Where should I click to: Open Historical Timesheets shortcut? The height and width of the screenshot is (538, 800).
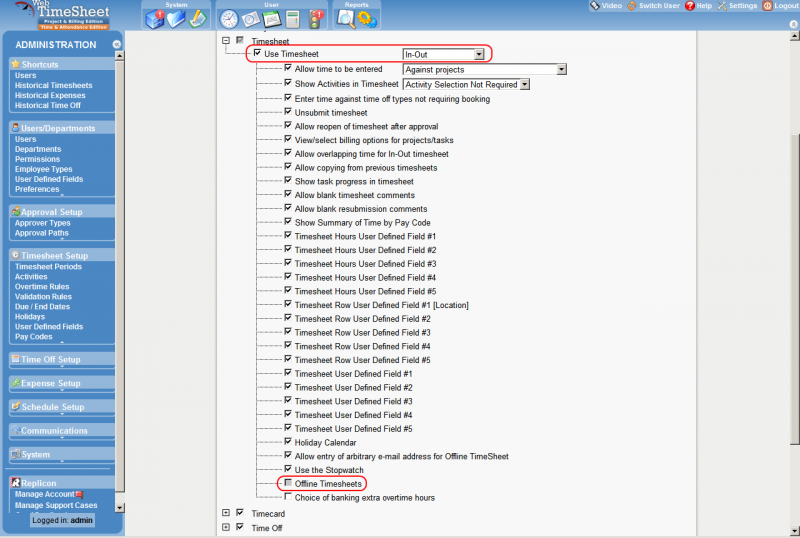click(54, 85)
